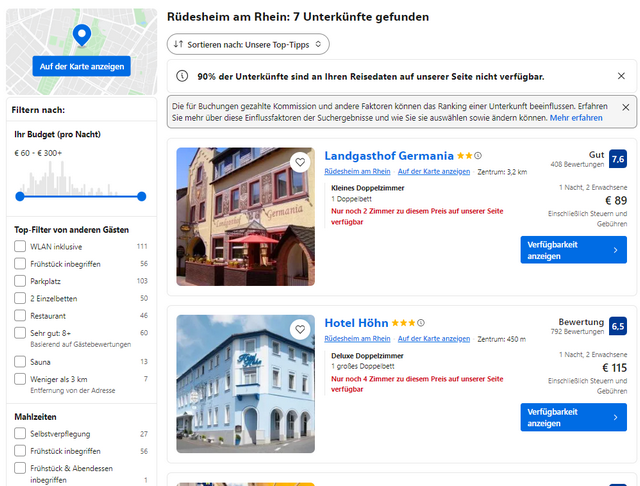Click Kleines Doppelzimmer room name
The width and height of the screenshot is (640, 486).
pyautogui.click(x=368, y=188)
